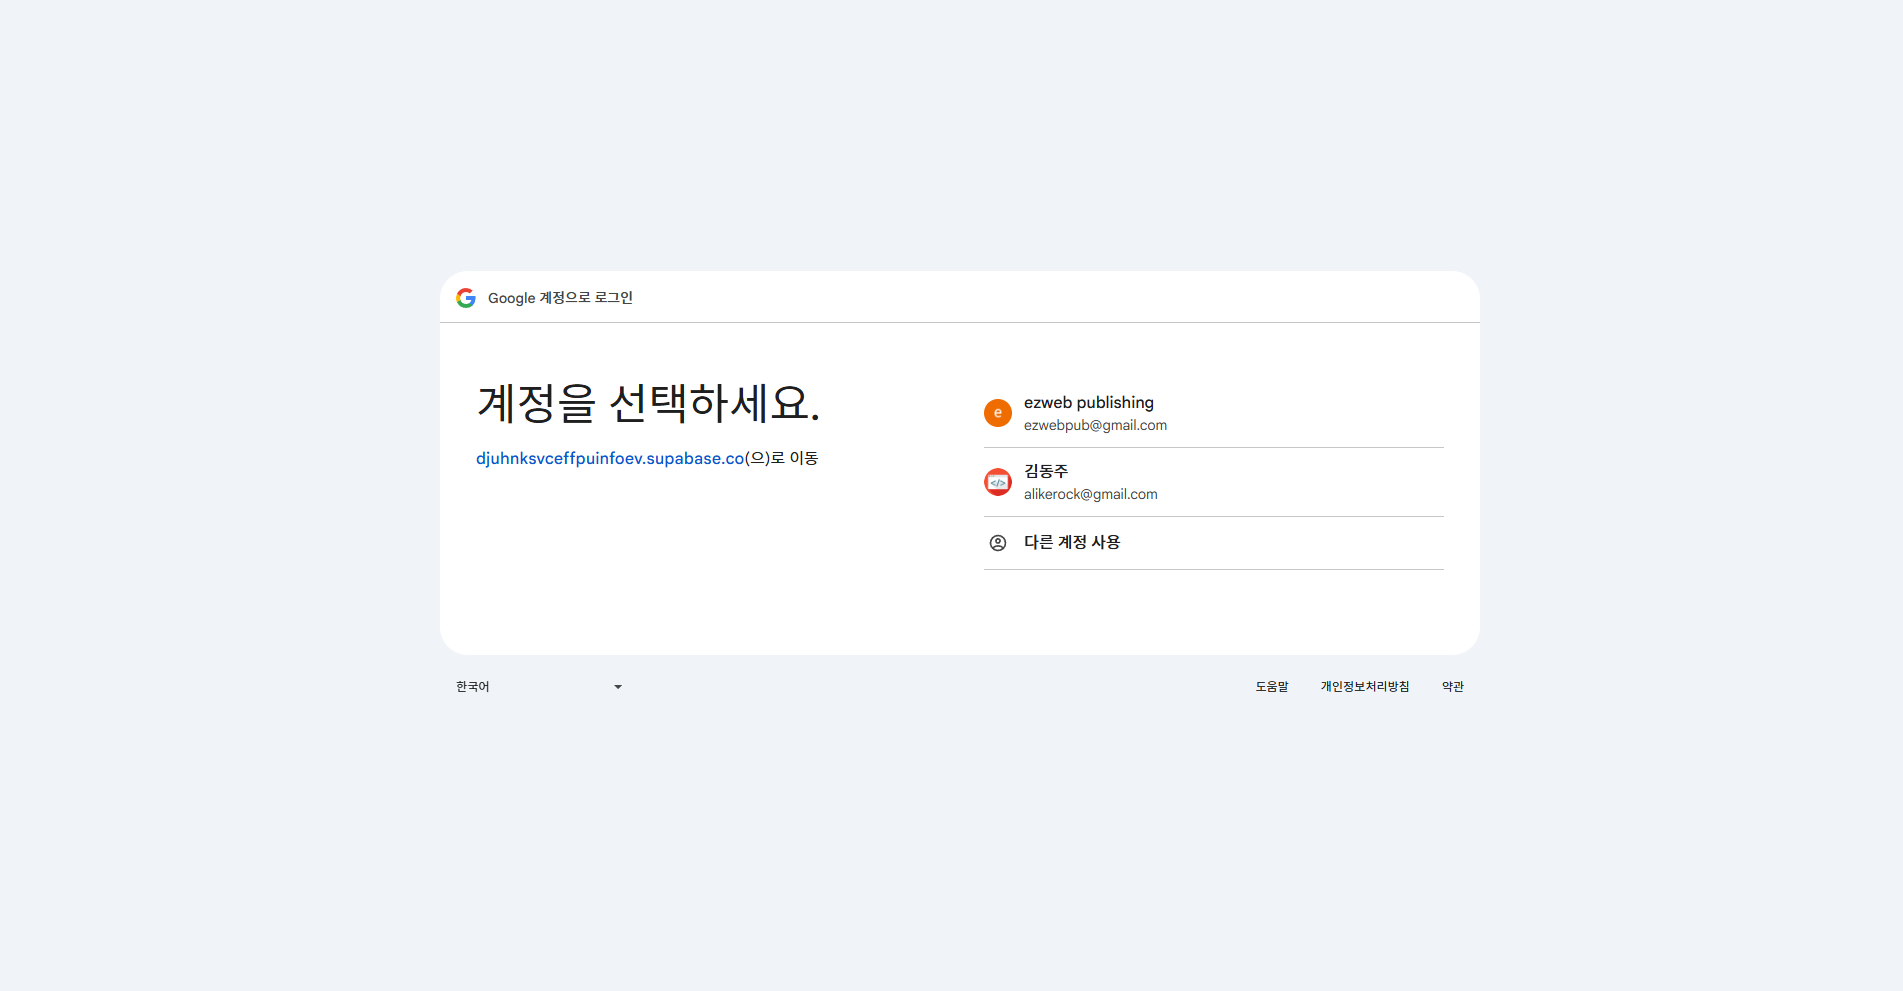This screenshot has width=1903, height=991.
Task: Open the 개인정보처리방침 privacy link
Action: pos(1365,687)
